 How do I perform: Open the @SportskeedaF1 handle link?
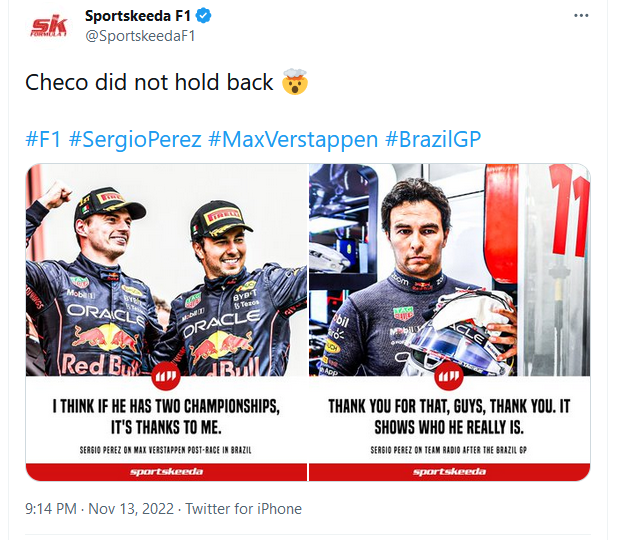point(137,38)
